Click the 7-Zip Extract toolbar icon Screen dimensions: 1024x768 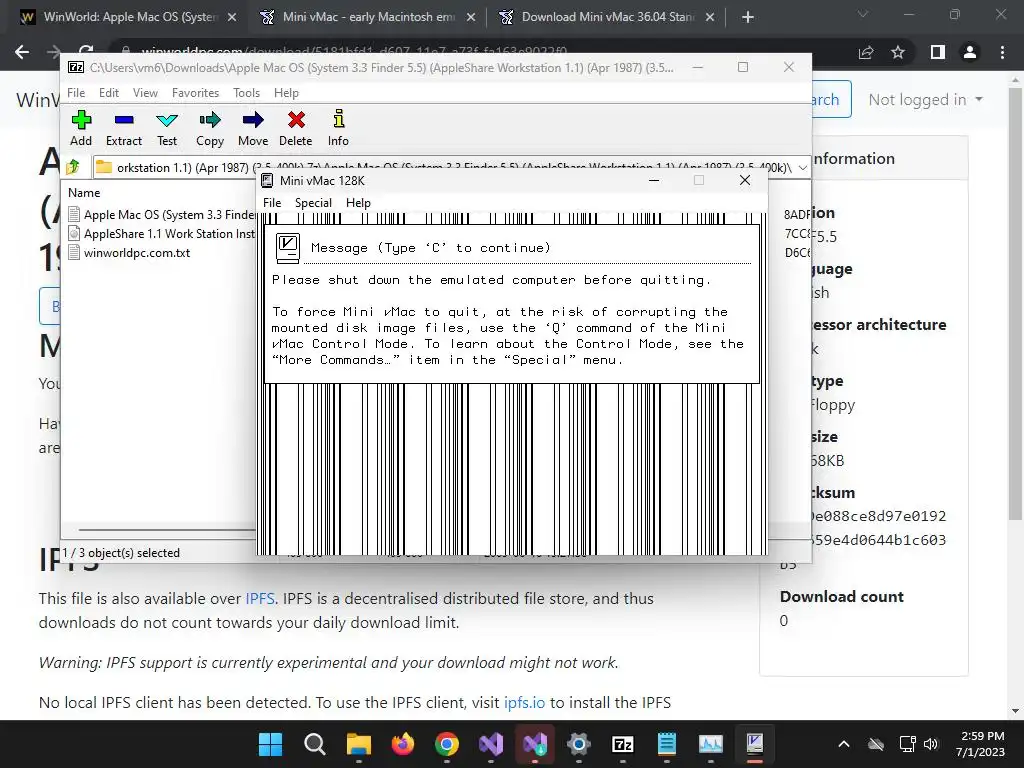123,128
